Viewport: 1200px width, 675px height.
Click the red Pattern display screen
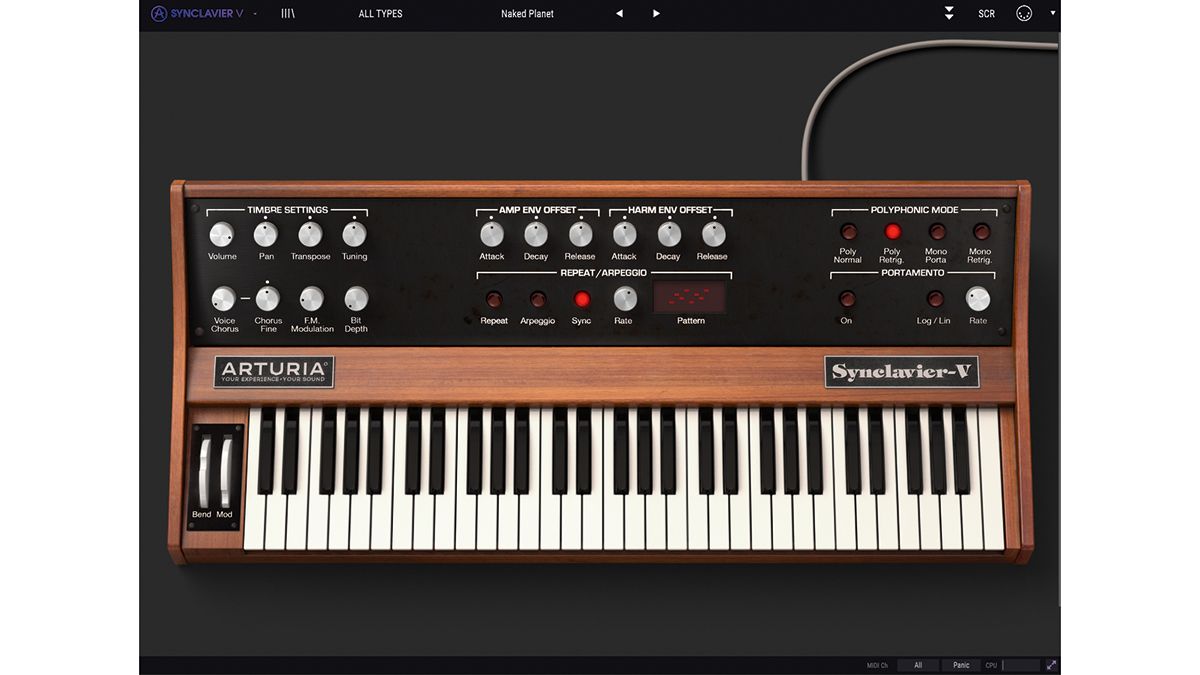coord(688,296)
